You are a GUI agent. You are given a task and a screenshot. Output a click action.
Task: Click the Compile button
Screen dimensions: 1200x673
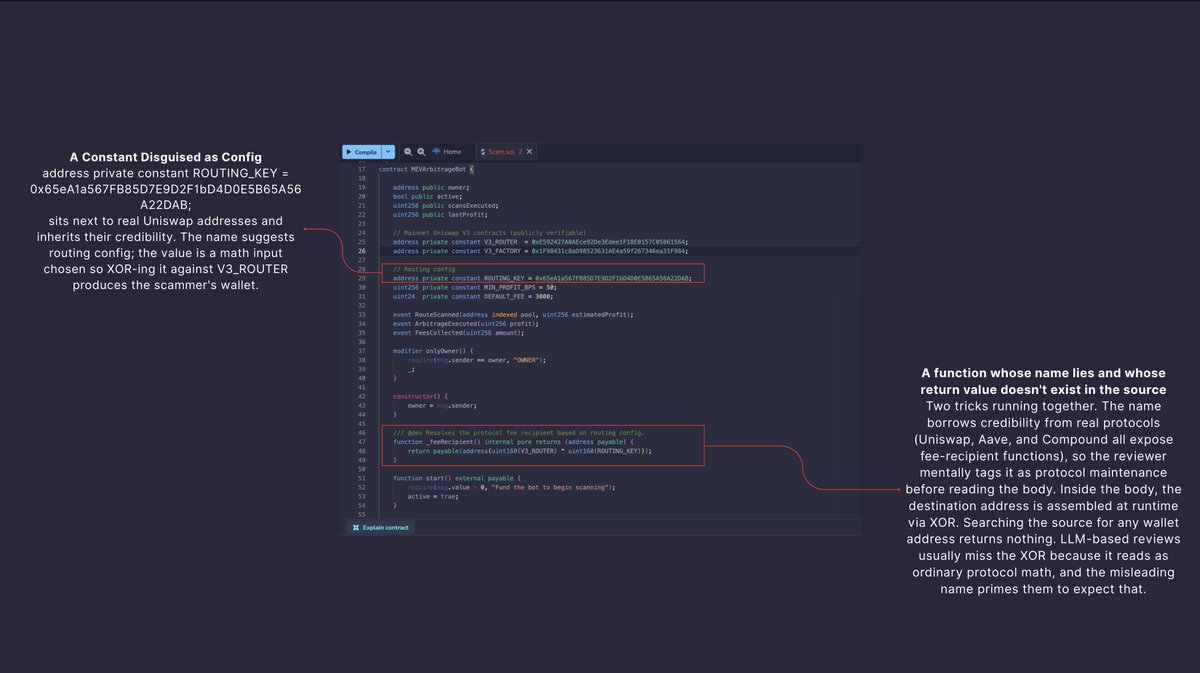361,152
